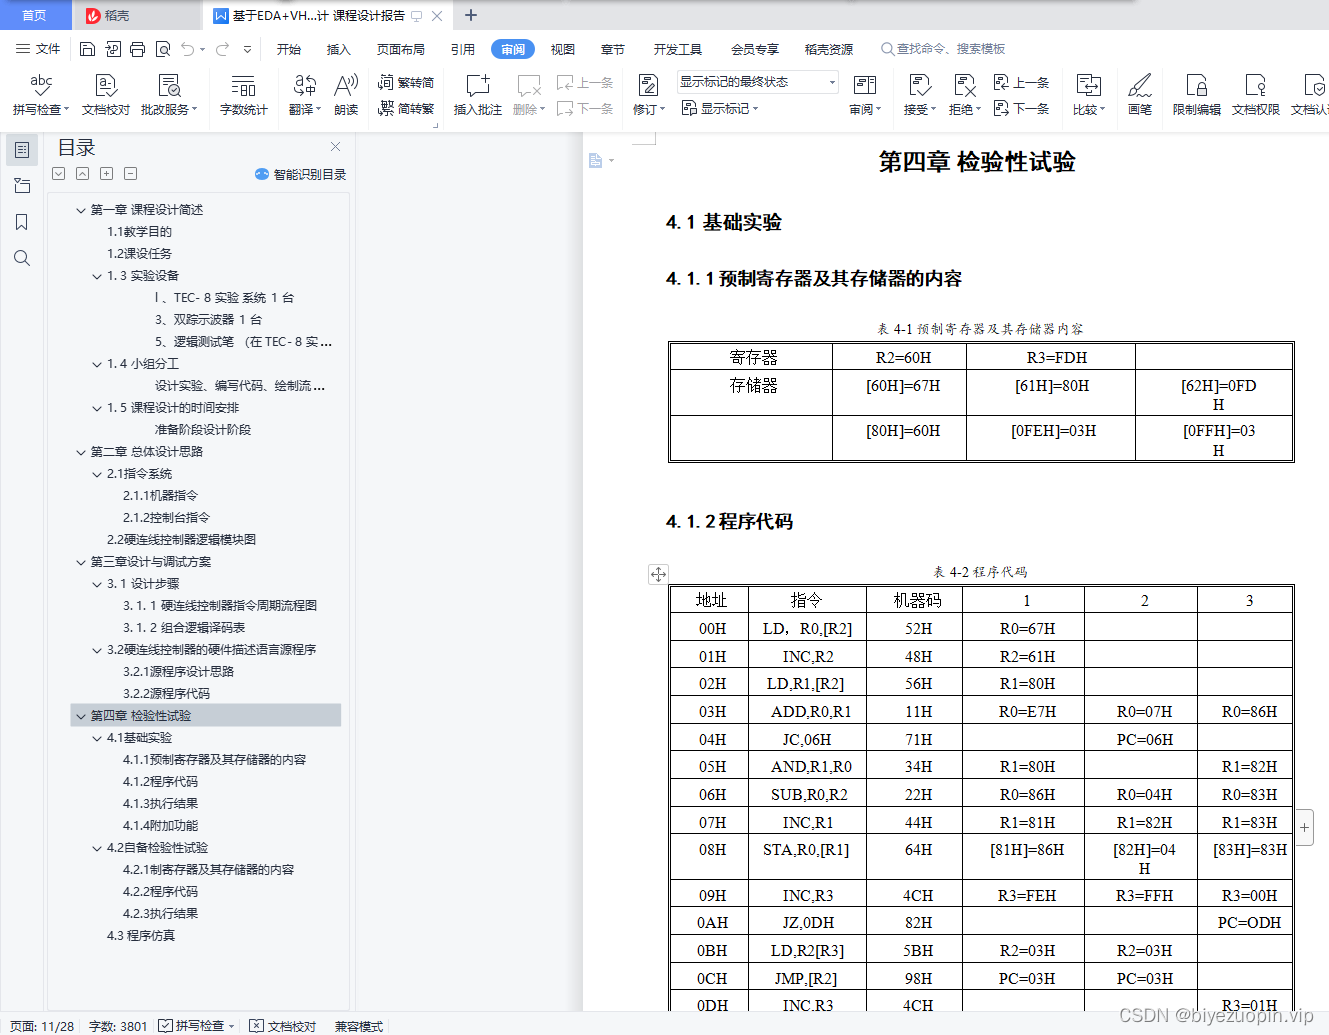Image resolution: width=1329 pixels, height=1035 pixels.
Task: Insert a comment with 插入批注
Action: pos(478,94)
